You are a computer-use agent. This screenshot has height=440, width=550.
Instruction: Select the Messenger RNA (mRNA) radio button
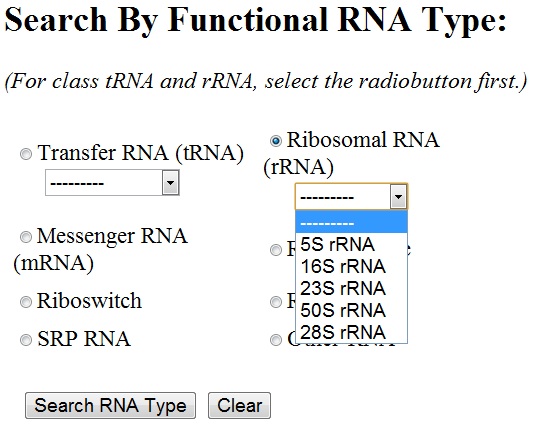[x=26, y=236]
